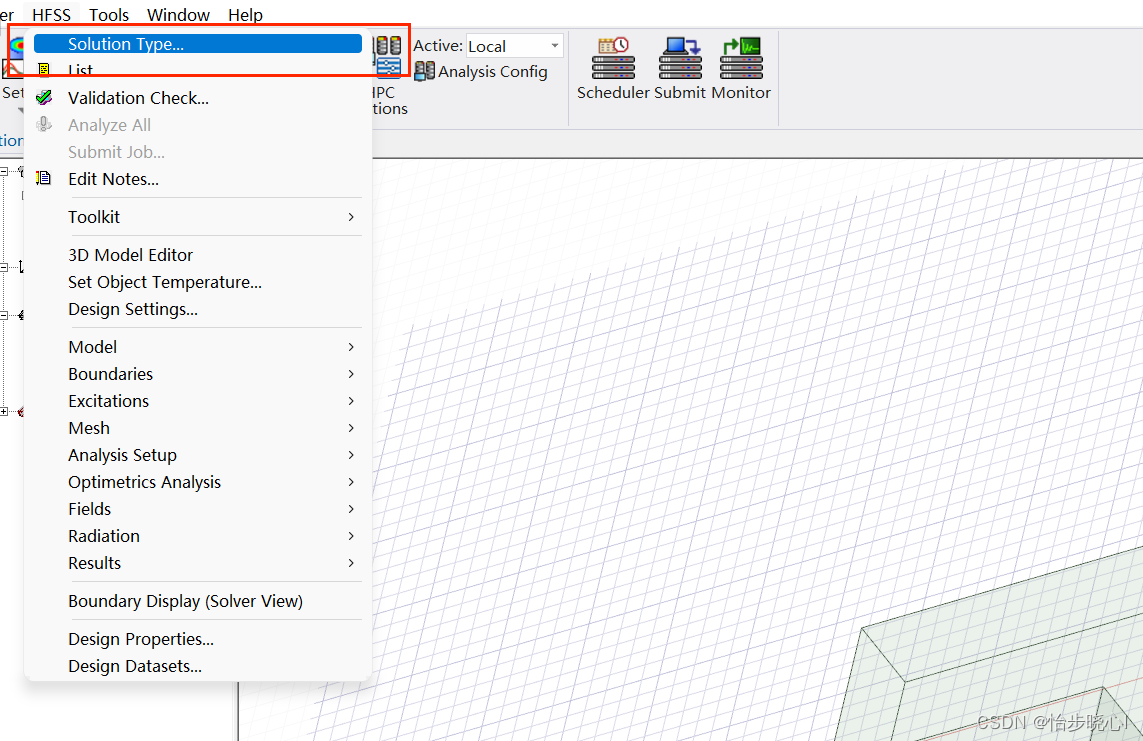Expand the Fields submenu

coord(198,509)
